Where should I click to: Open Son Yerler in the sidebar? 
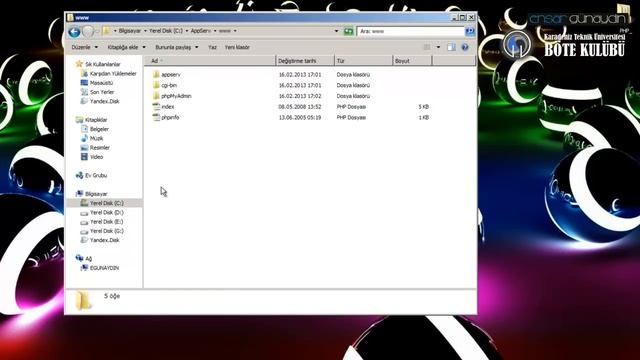[x=102, y=92]
